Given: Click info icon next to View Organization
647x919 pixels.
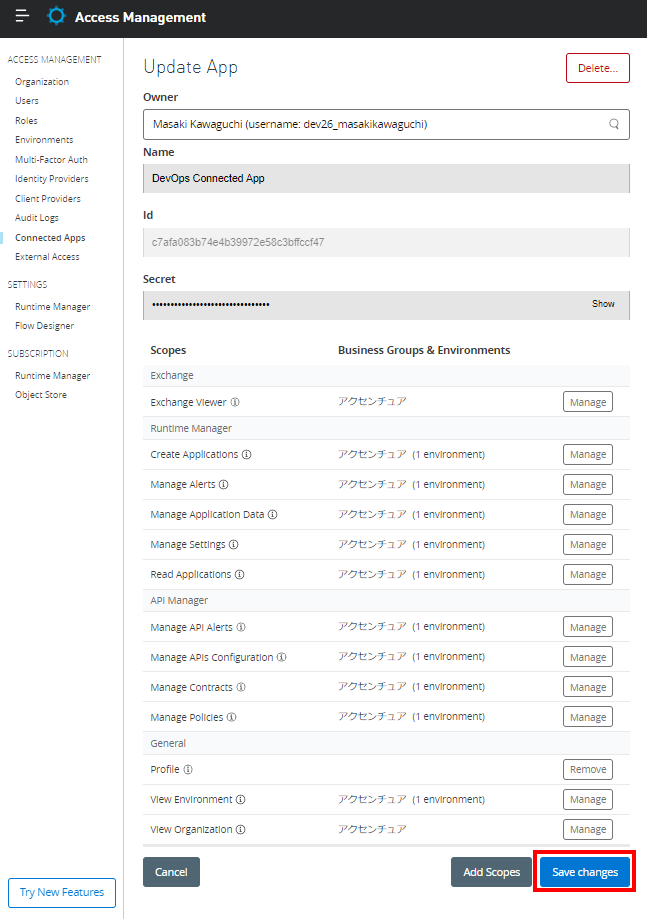Looking at the screenshot, I should 241,829.
